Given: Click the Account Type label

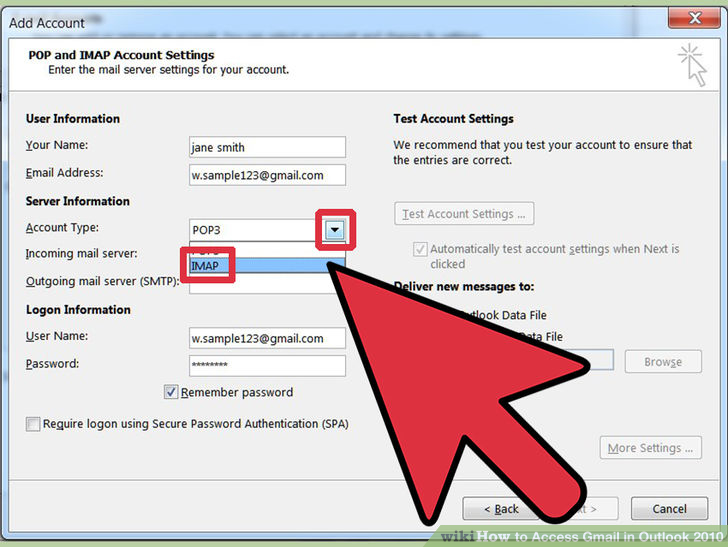Looking at the screenshot, I should pyautogui.click(x=62, y=228).
